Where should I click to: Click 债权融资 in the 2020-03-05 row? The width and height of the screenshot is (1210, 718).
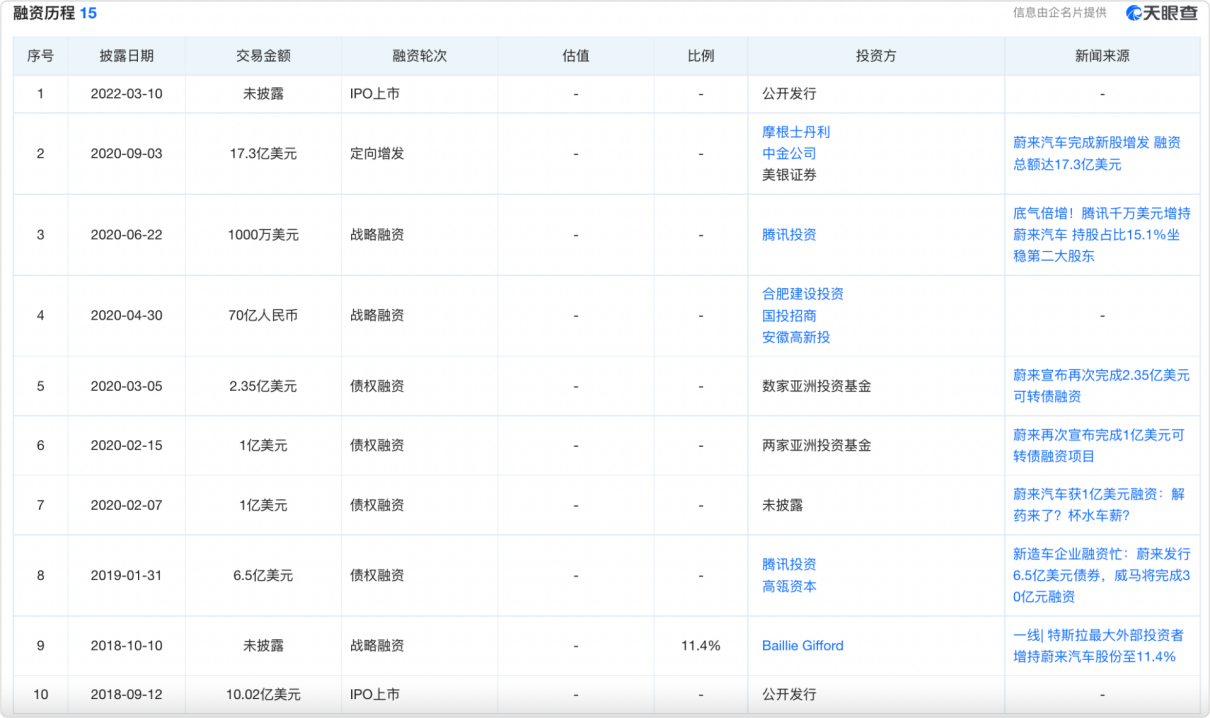pos(377,386)
